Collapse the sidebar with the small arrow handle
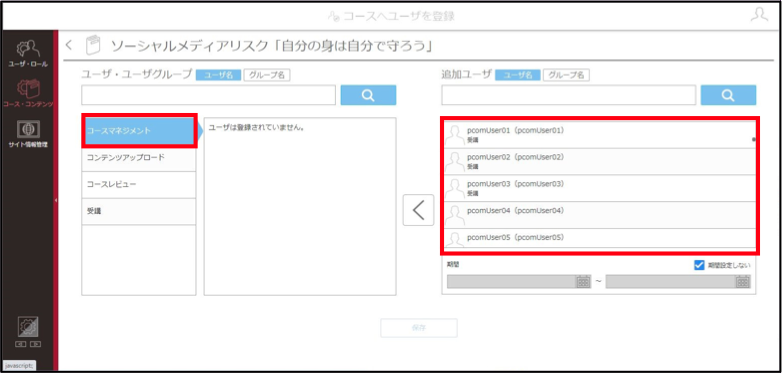The image size is (782, 373). [56, 200]
